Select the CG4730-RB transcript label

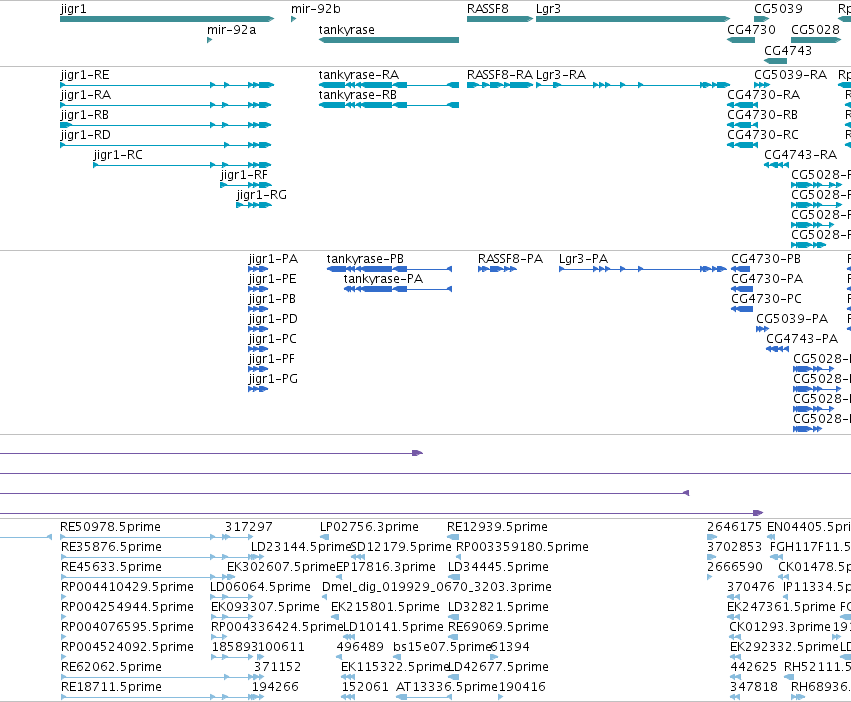pos(763,115)
